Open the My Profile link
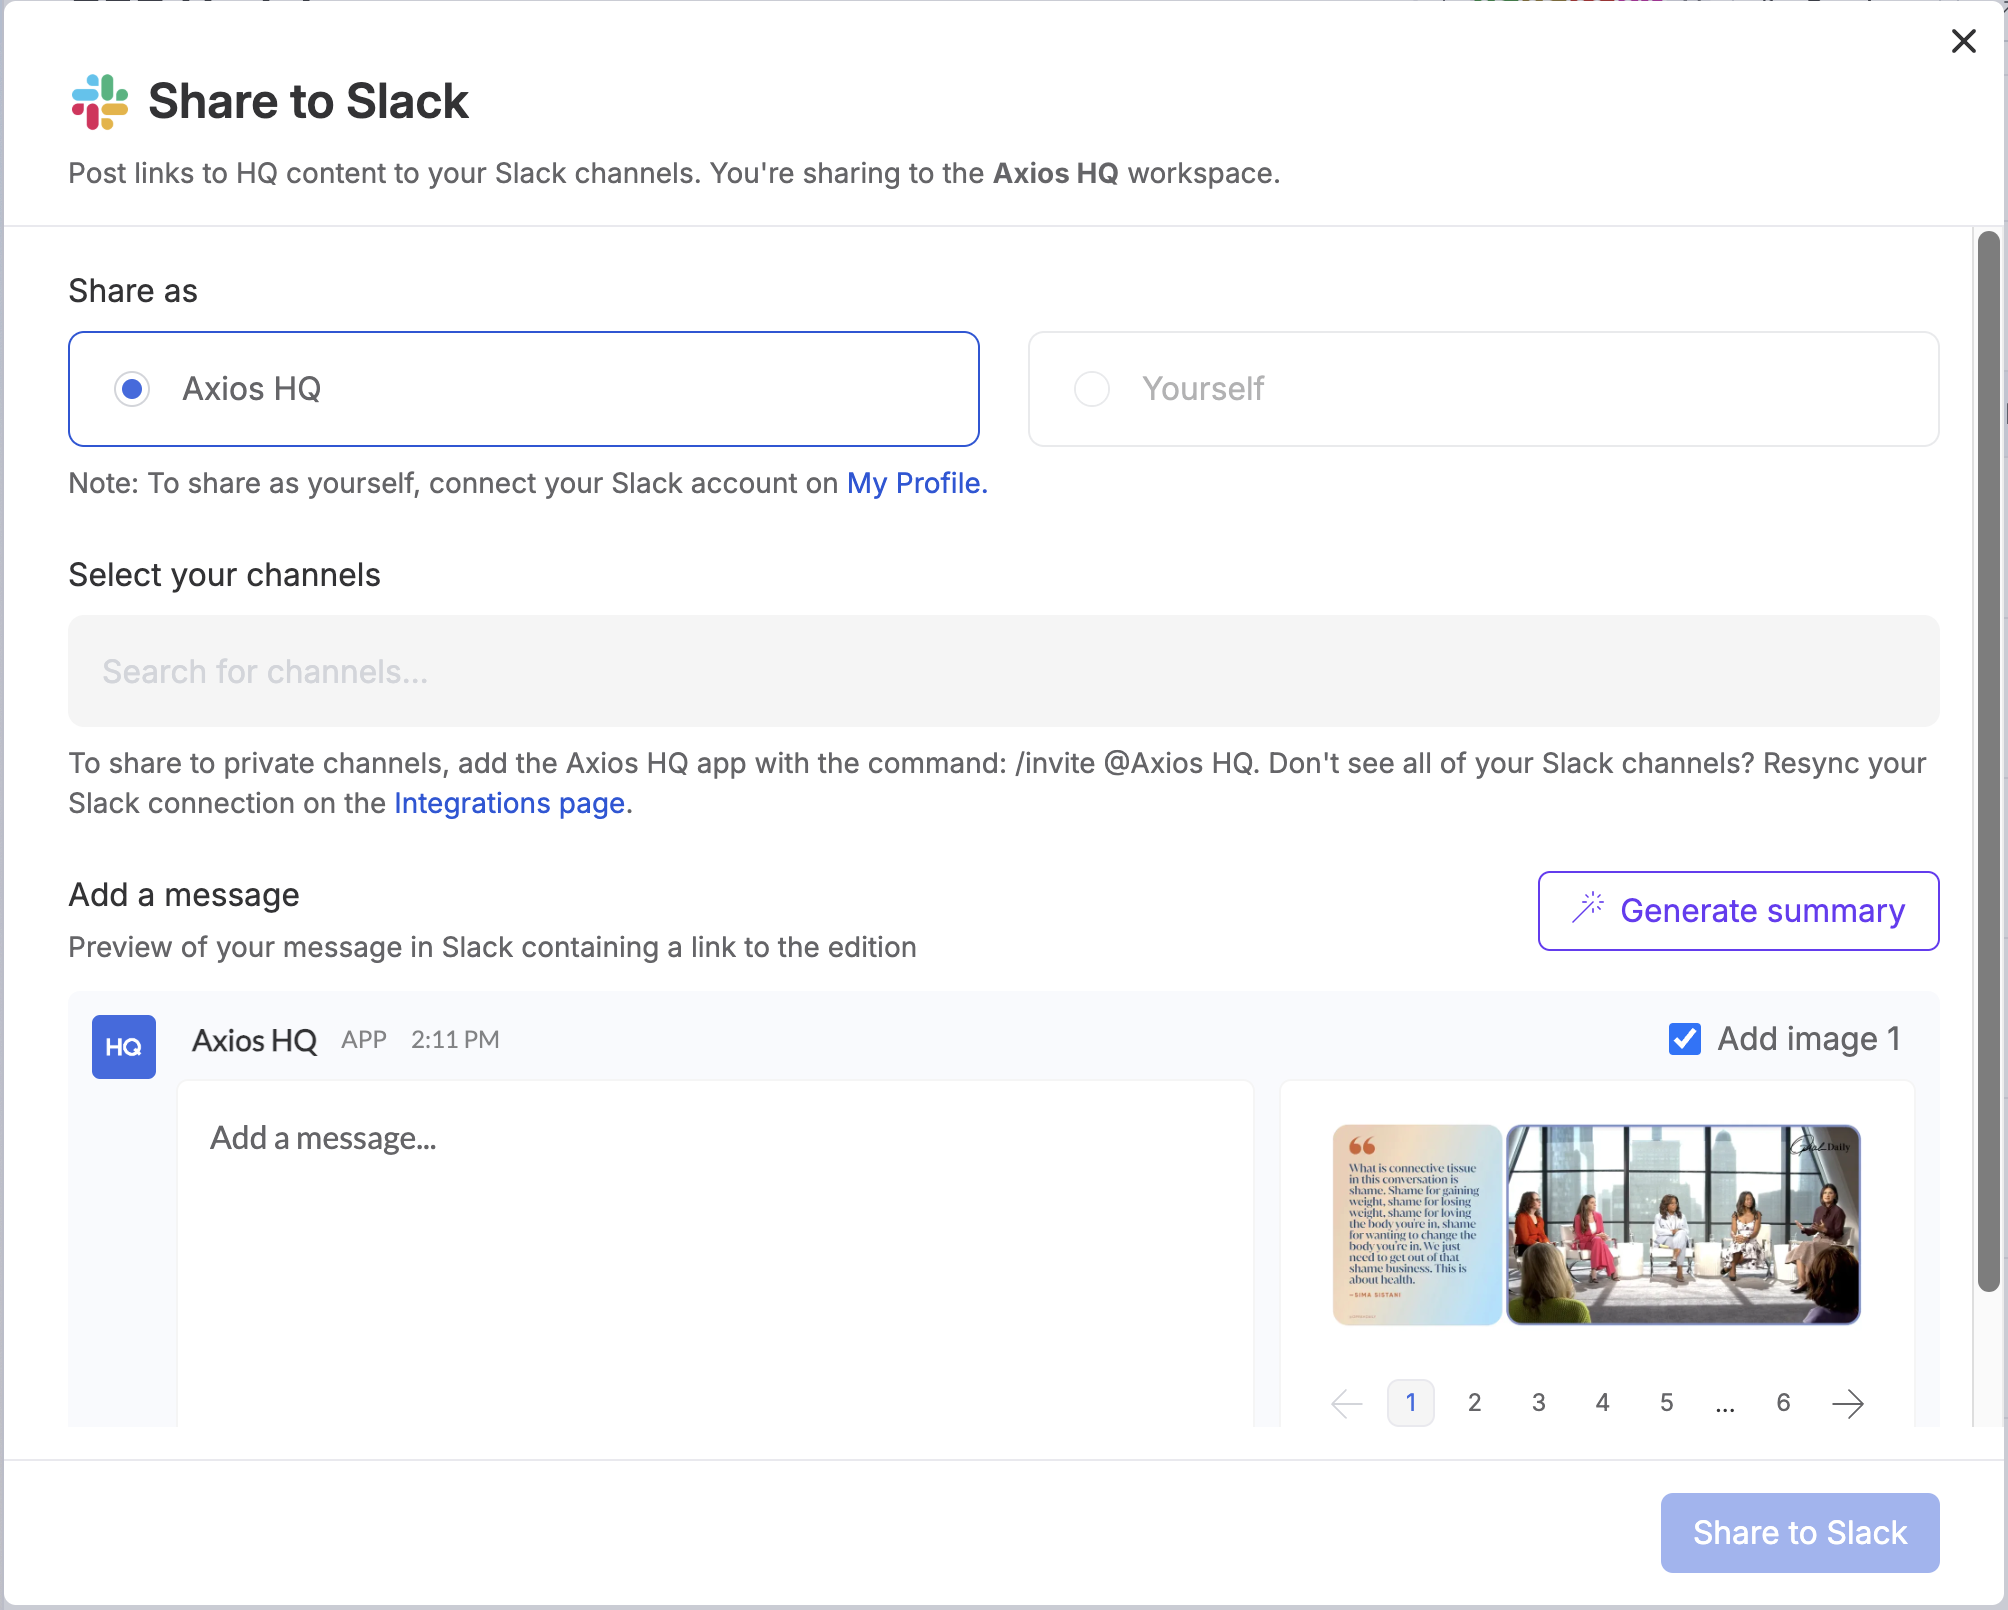Screen dimensions: 2008x1610 tap(917, 483)
